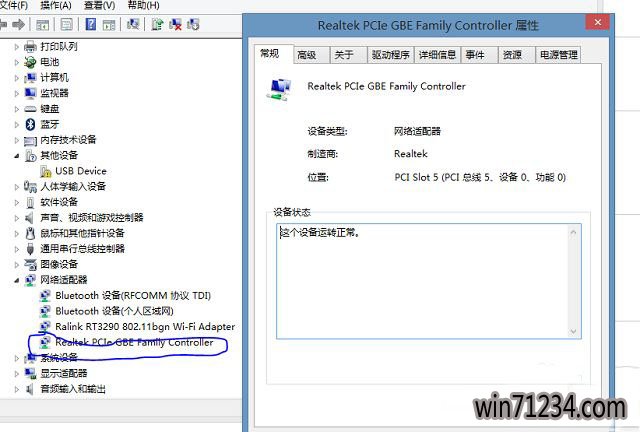Click the uninstall device red-X icon

(x=176, y=24)
